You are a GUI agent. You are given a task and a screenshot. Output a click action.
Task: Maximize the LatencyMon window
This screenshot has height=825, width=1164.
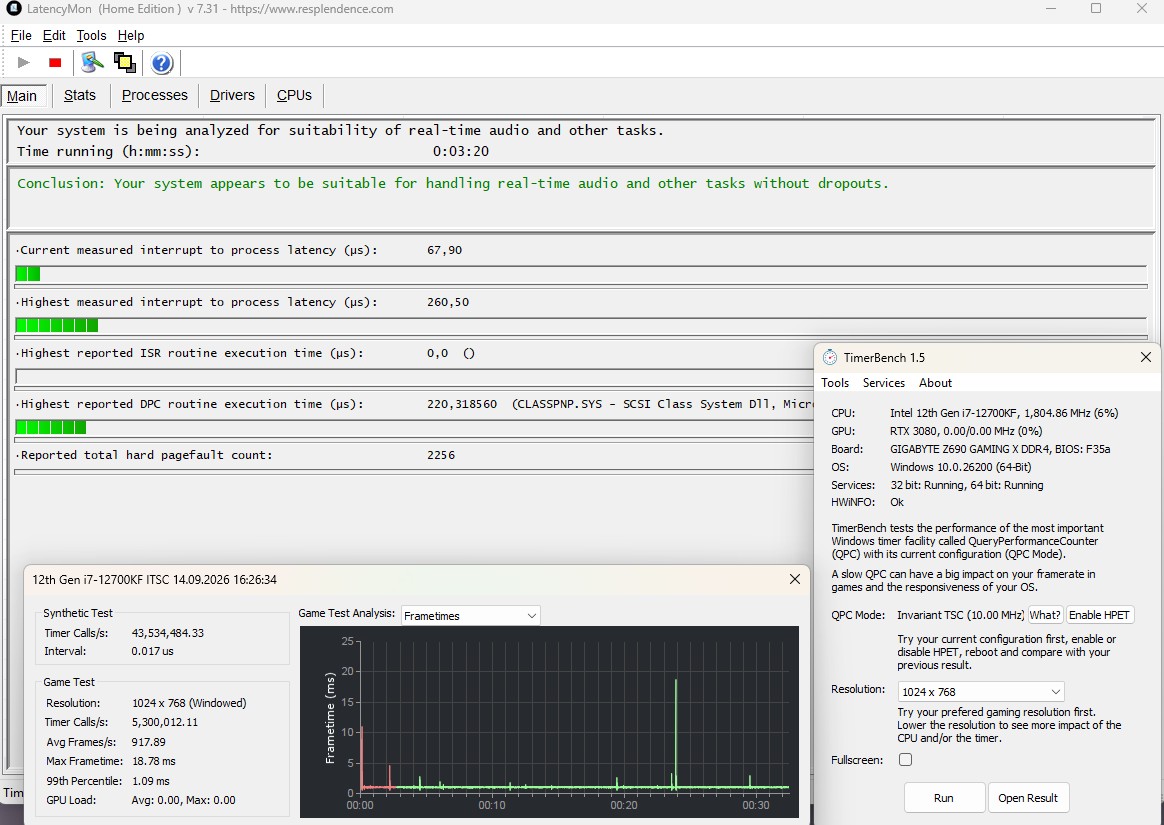pos(1096,9)
